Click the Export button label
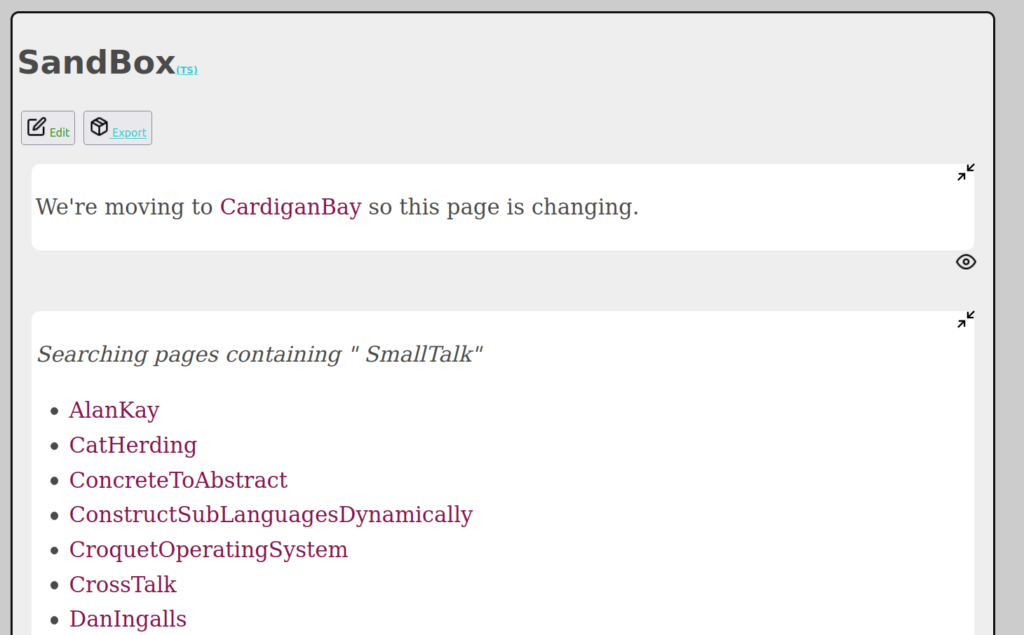The width and height of the screenshot is (1024, 635). (129, 133)
